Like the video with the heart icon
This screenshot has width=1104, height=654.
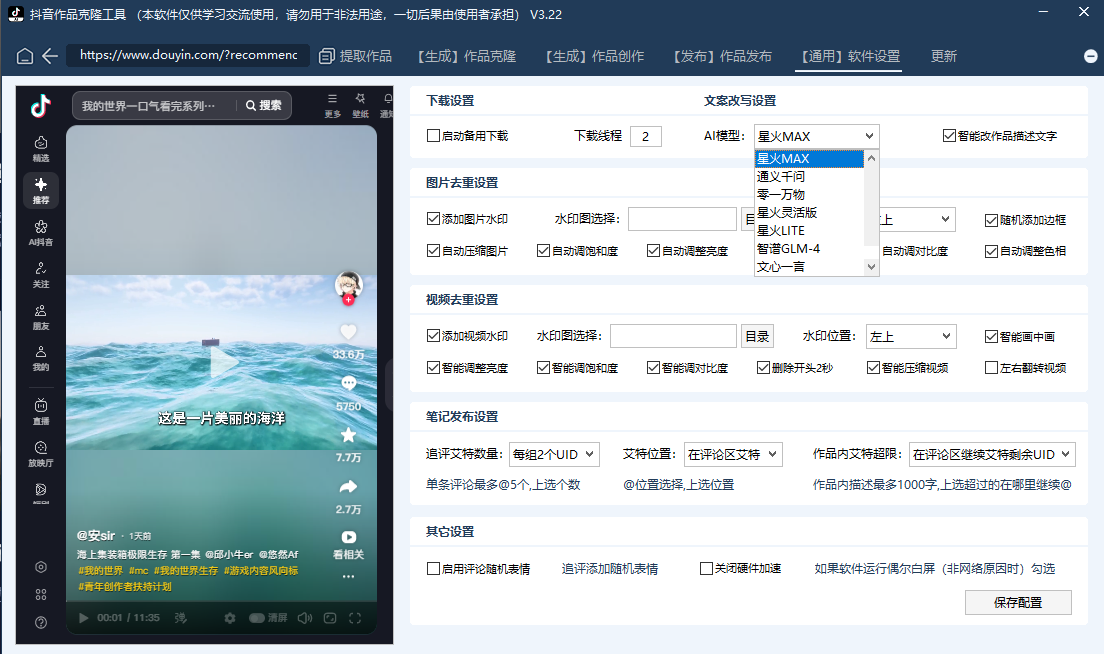tap(348, 332)
